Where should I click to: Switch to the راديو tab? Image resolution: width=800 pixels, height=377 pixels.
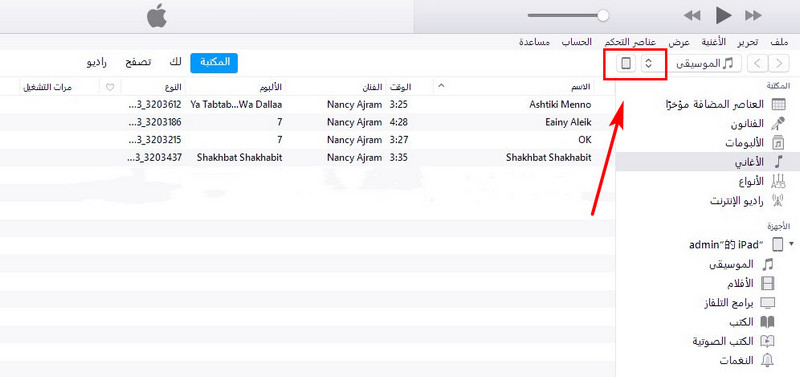[96, 63]
